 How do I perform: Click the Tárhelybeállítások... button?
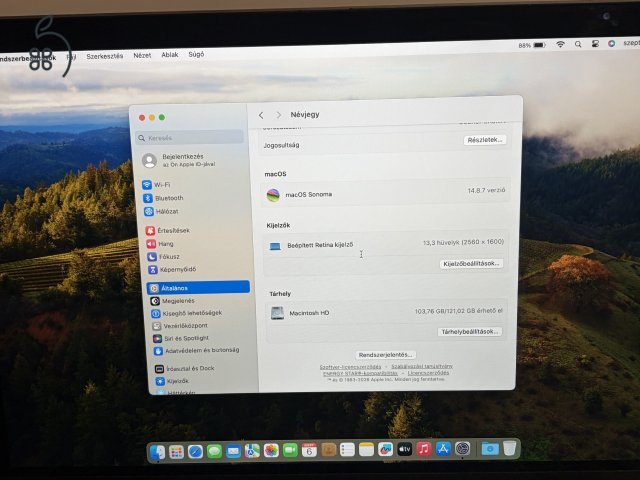click(x=470, y=332)
